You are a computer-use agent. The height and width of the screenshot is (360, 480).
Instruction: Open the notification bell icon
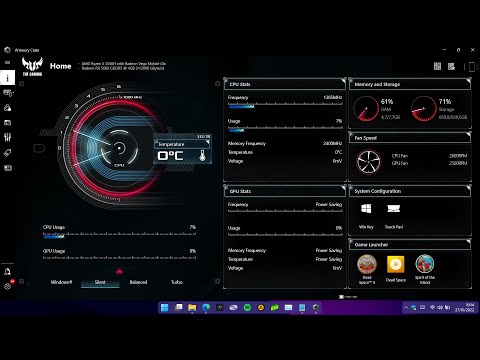[x=7, y=271]
